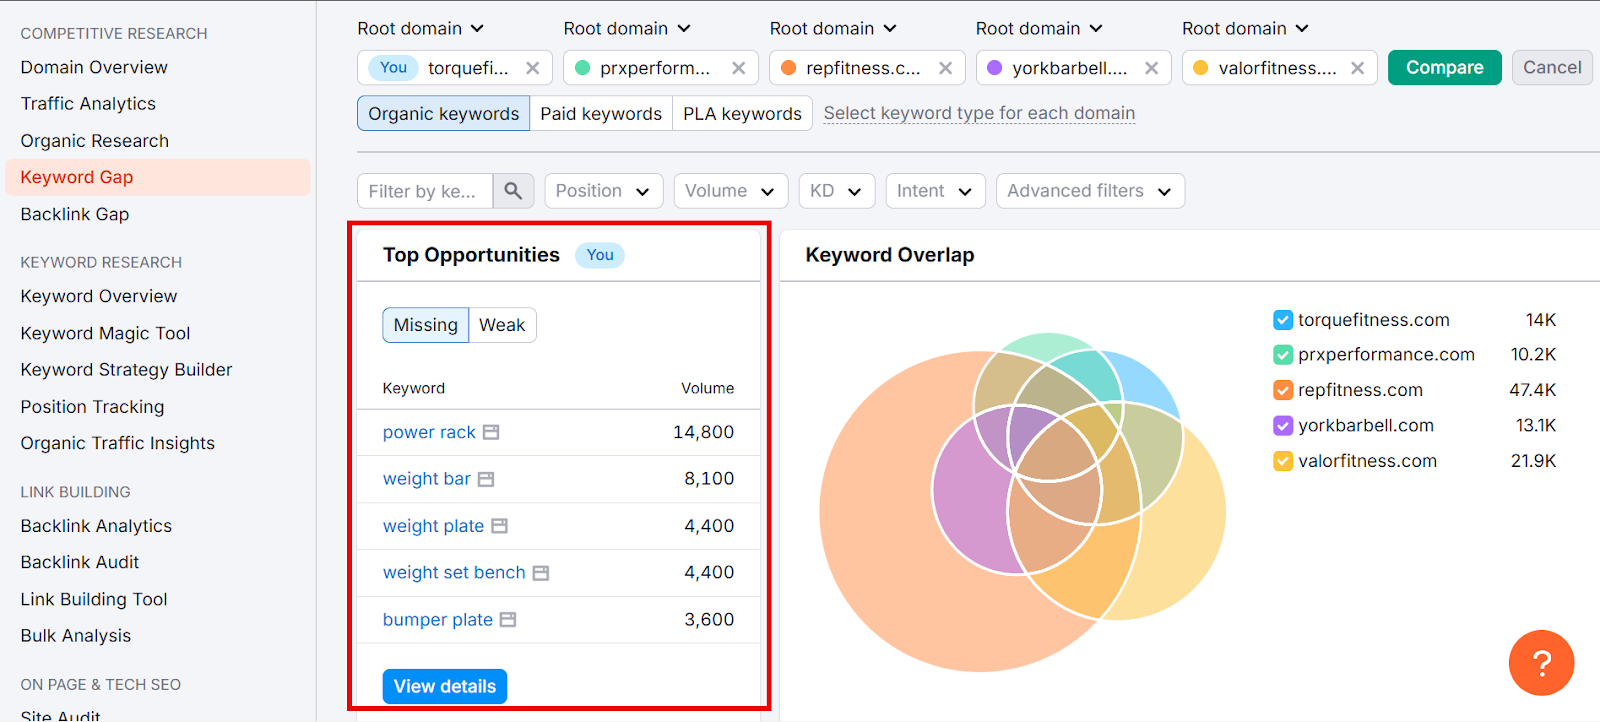Expand the third Root domain dropdown

click(833, 28)
